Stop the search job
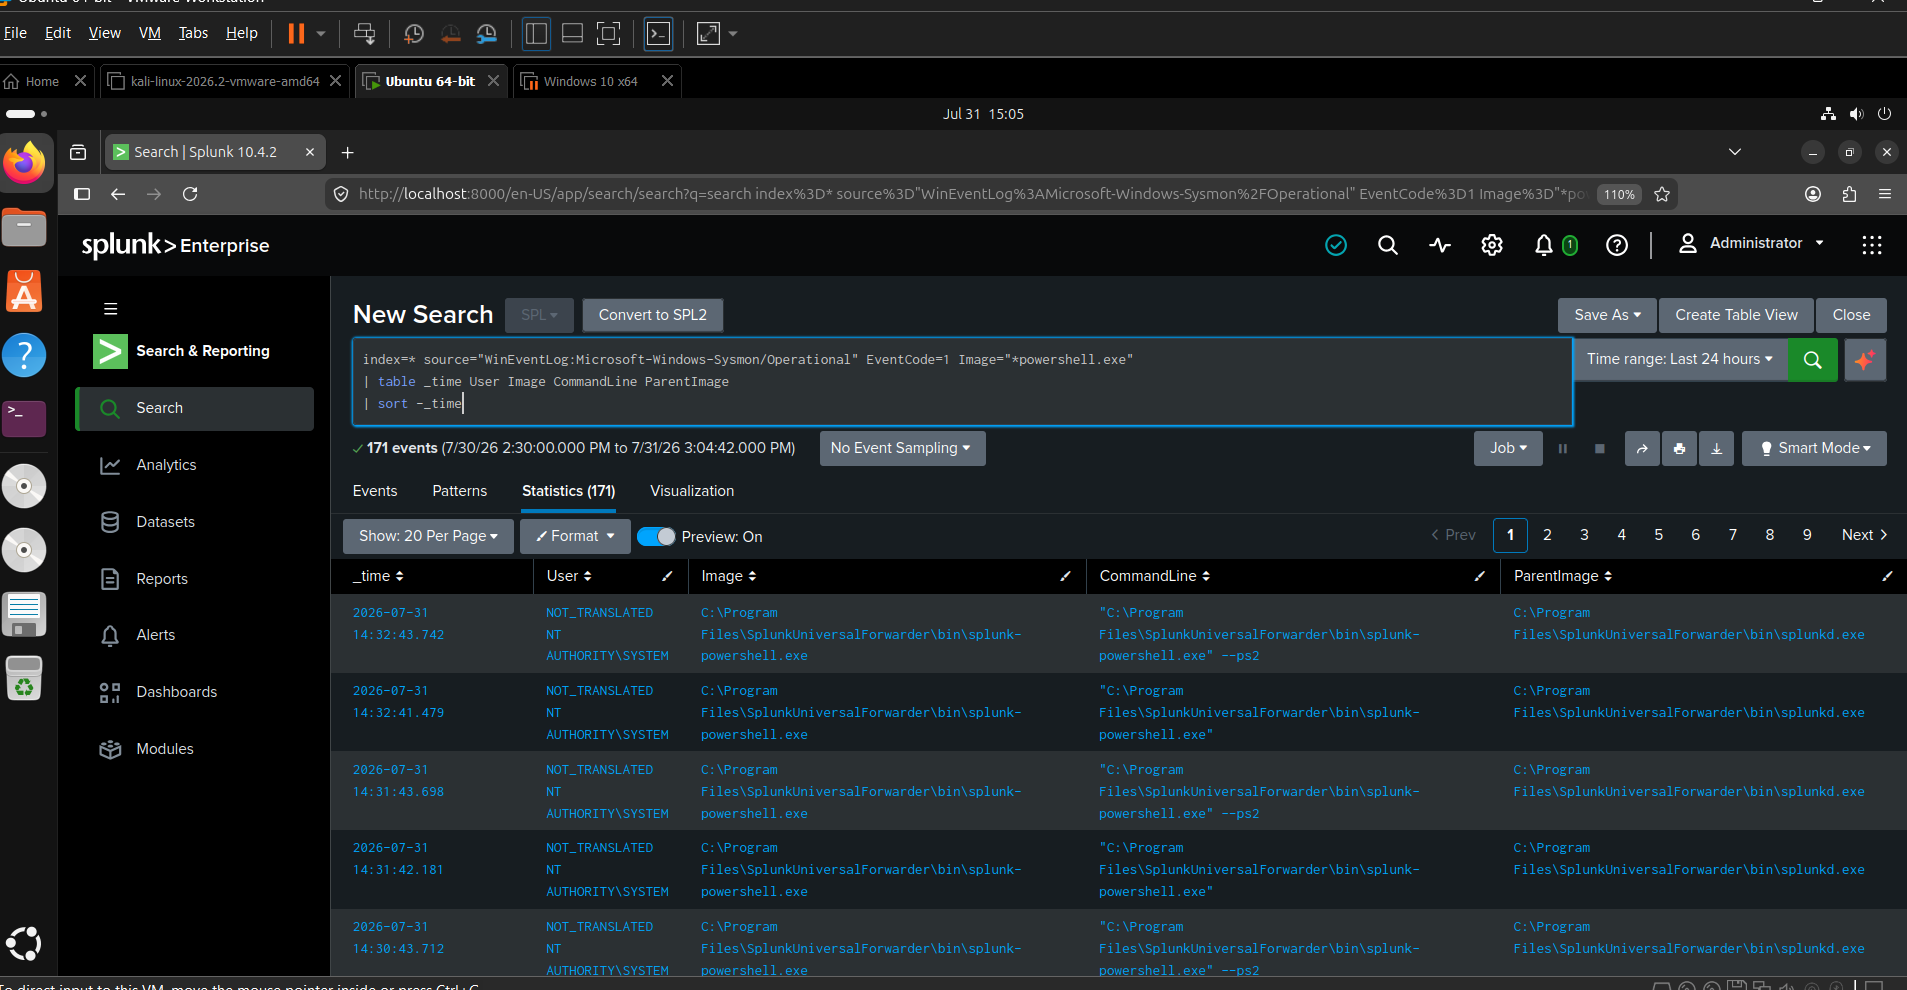This screenshot has width=1907, height=990. coord(1600,449)
